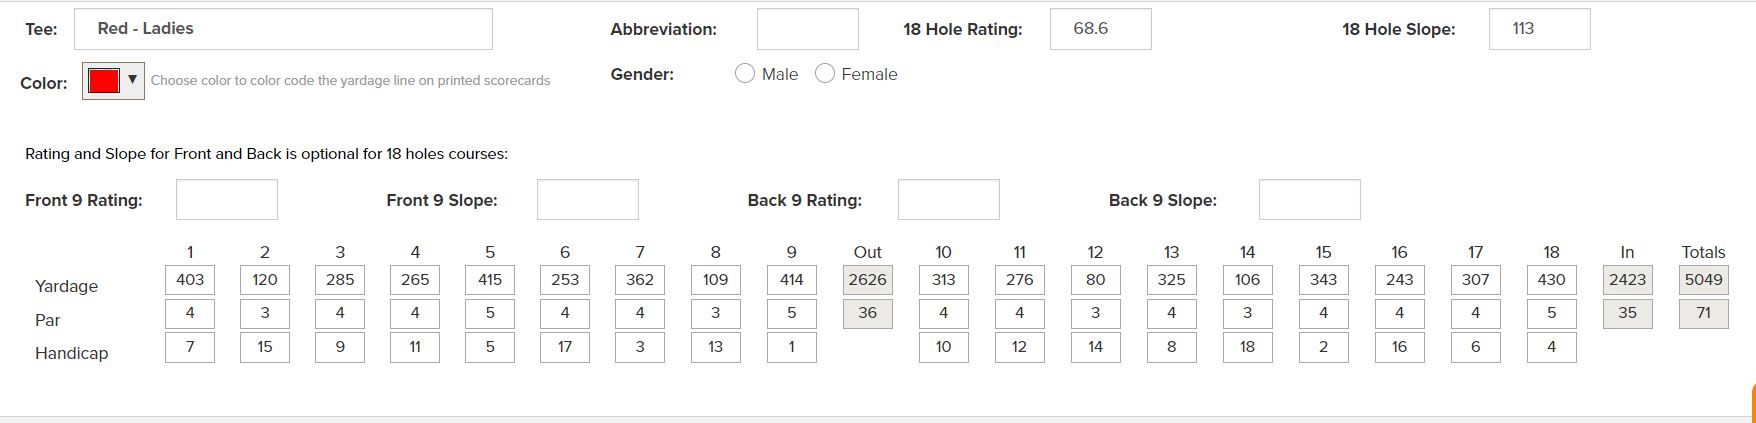Select the Male gender radio button

(745, 74)
